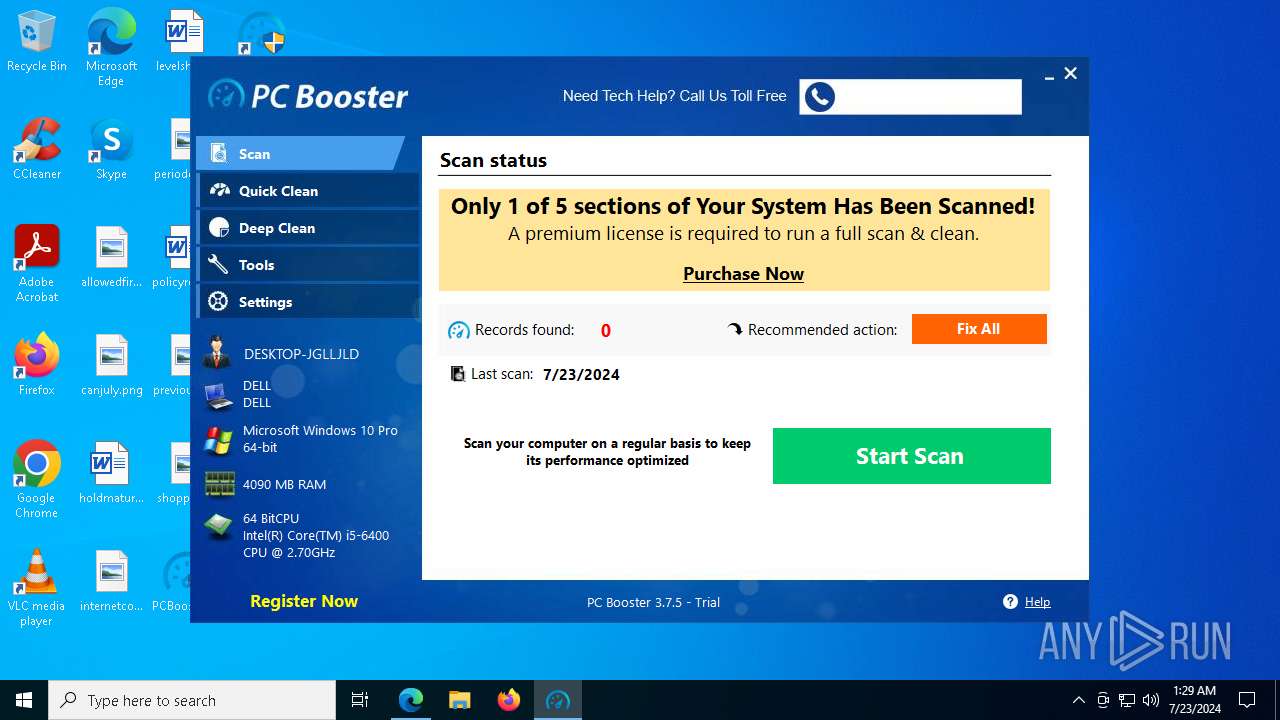Open Edge from the taskbar
Image resolution: width=1280 pixels, height=720 pixels.
[411, 700]
